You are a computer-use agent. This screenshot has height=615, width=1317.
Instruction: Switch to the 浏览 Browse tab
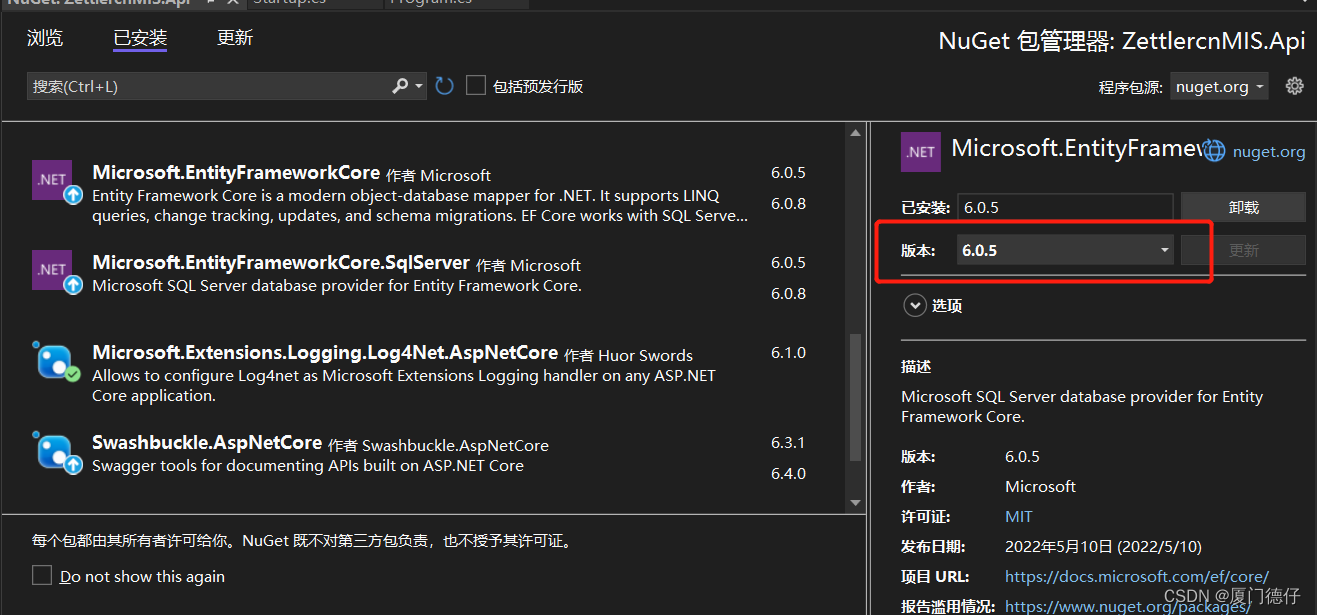[x=45, y=38]
